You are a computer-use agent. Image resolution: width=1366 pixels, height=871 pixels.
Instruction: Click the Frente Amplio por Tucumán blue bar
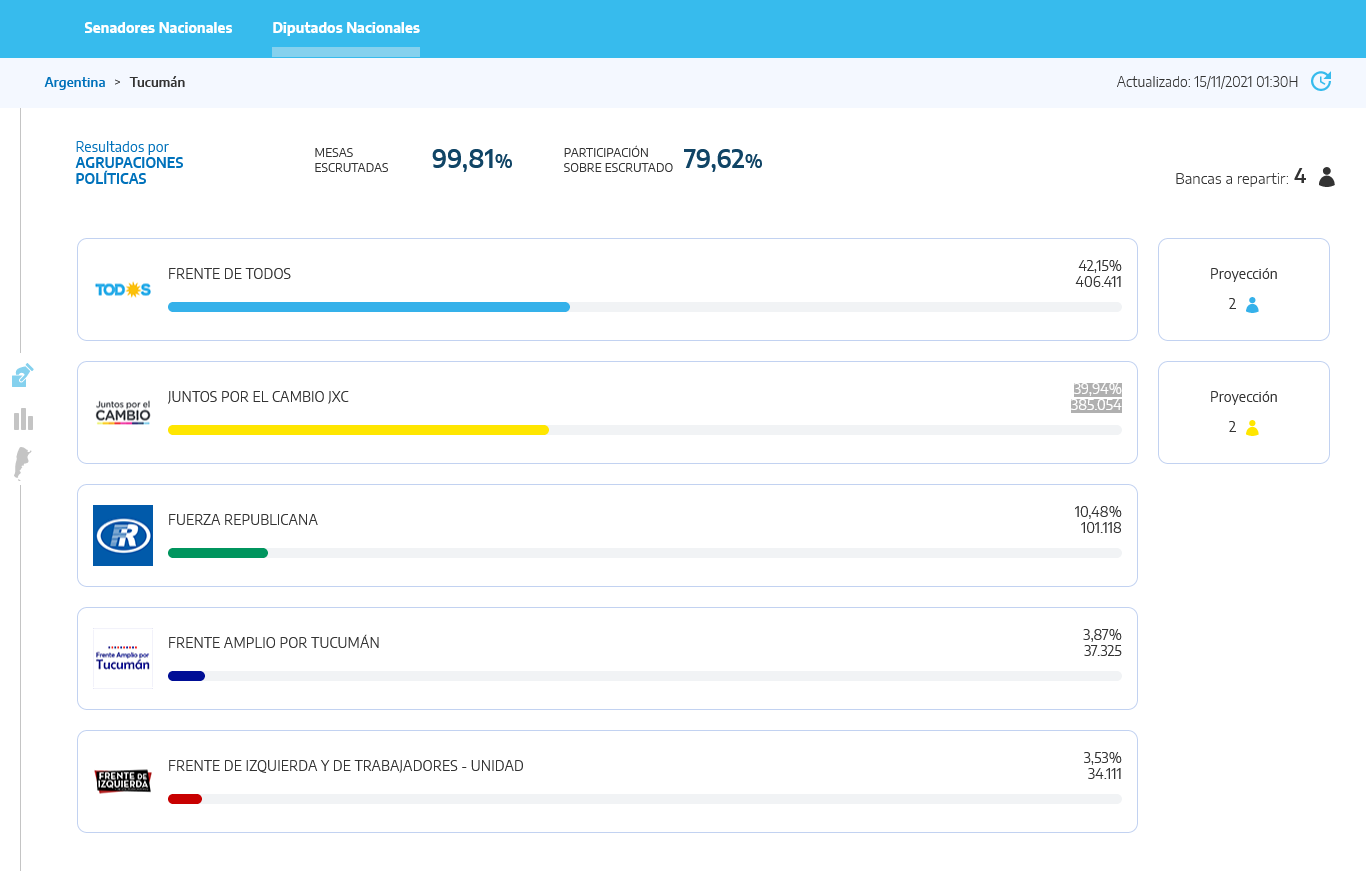186,676
